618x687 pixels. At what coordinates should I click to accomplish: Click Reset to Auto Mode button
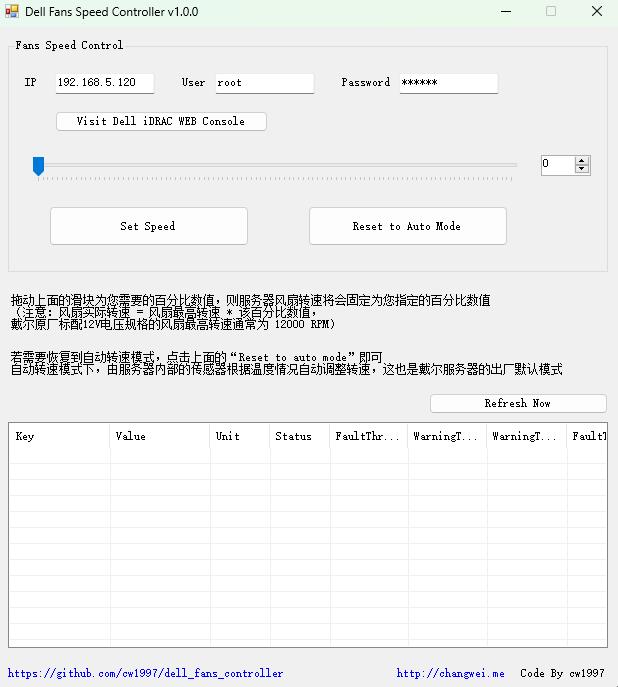click(408, 226)
